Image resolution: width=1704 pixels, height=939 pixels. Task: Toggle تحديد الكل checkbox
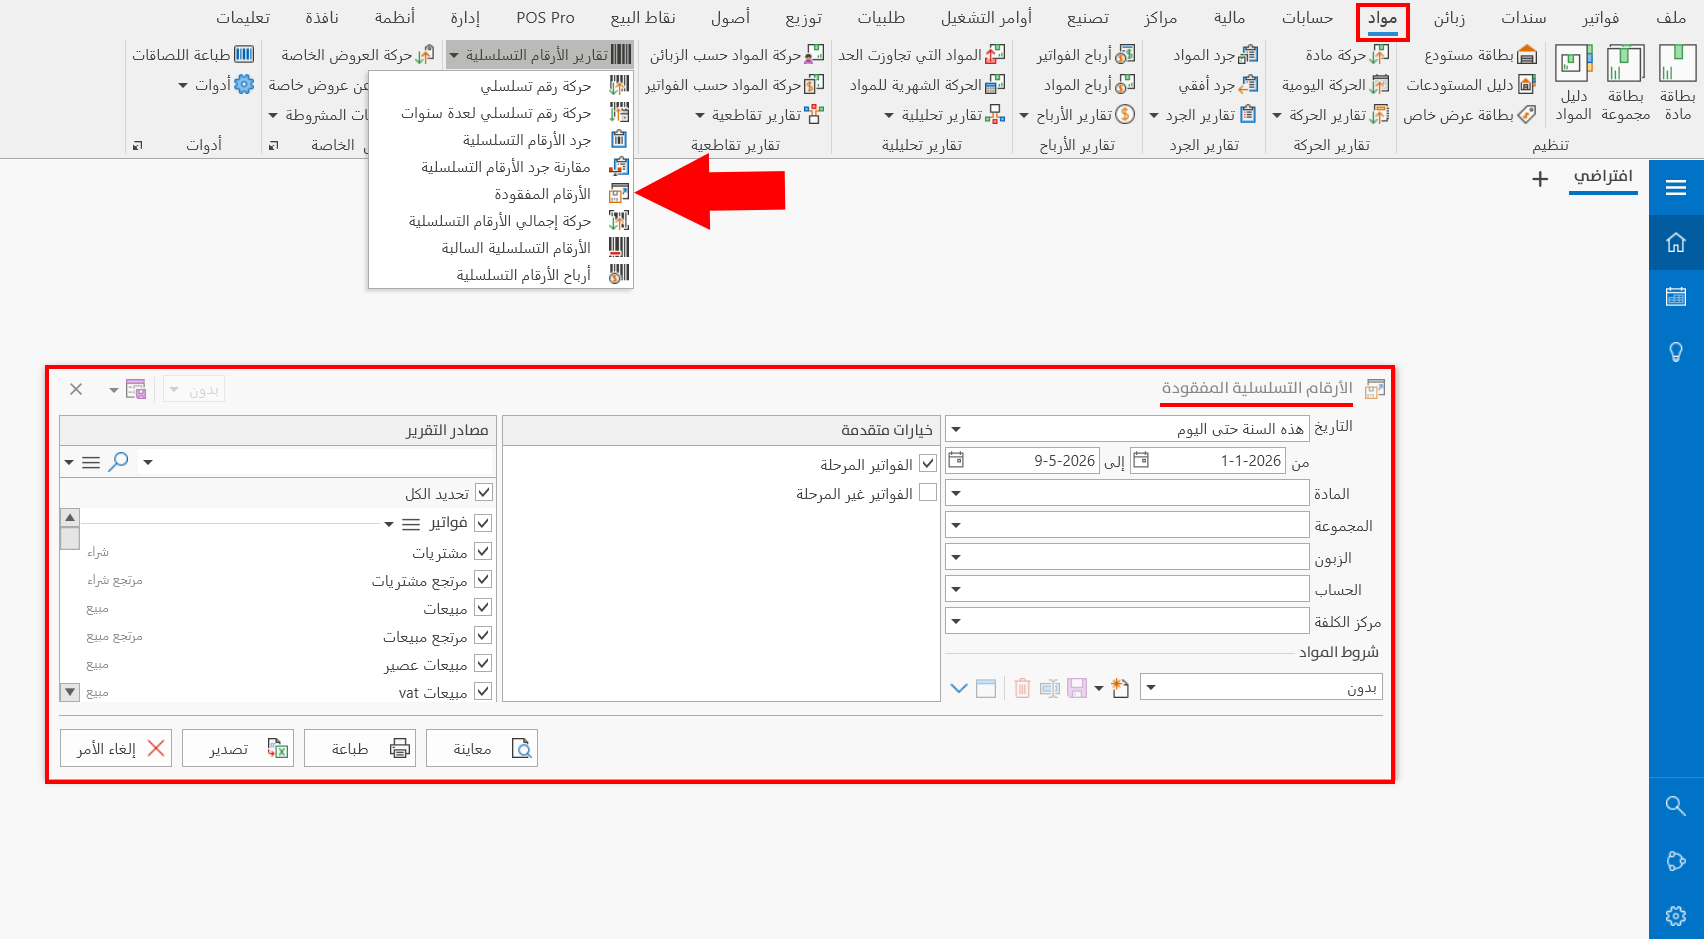pos(484,493)
